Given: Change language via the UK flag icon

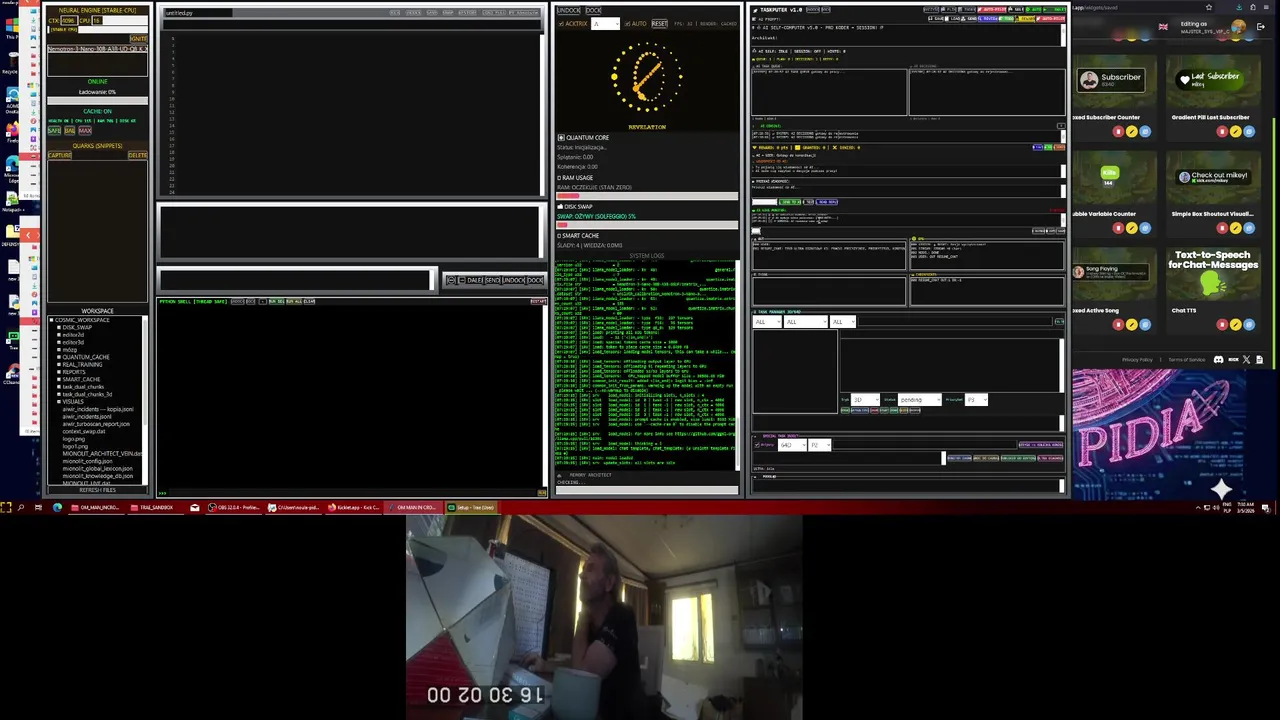Looking at the screenshot, I should tap(1163, 27).
